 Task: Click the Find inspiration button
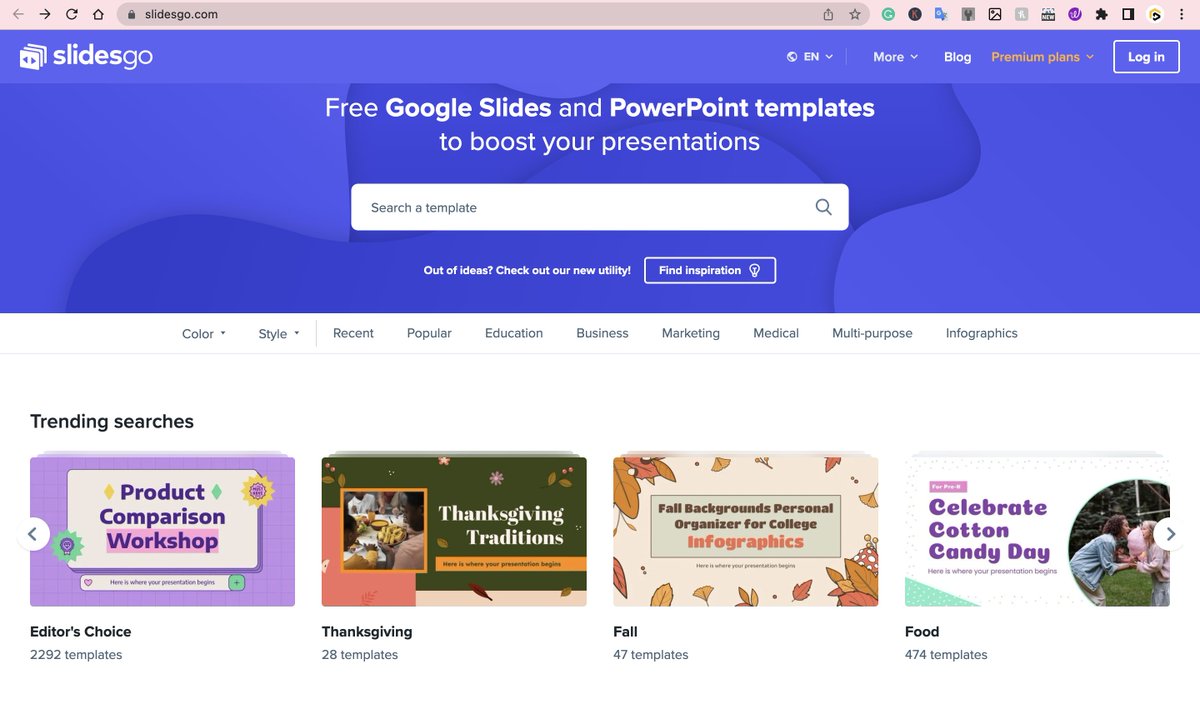710,270
